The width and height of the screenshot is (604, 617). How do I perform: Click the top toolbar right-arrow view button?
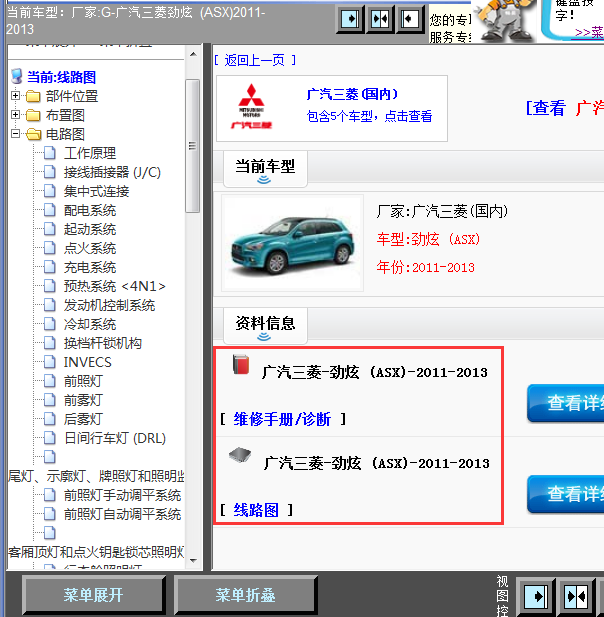point(350,19)
